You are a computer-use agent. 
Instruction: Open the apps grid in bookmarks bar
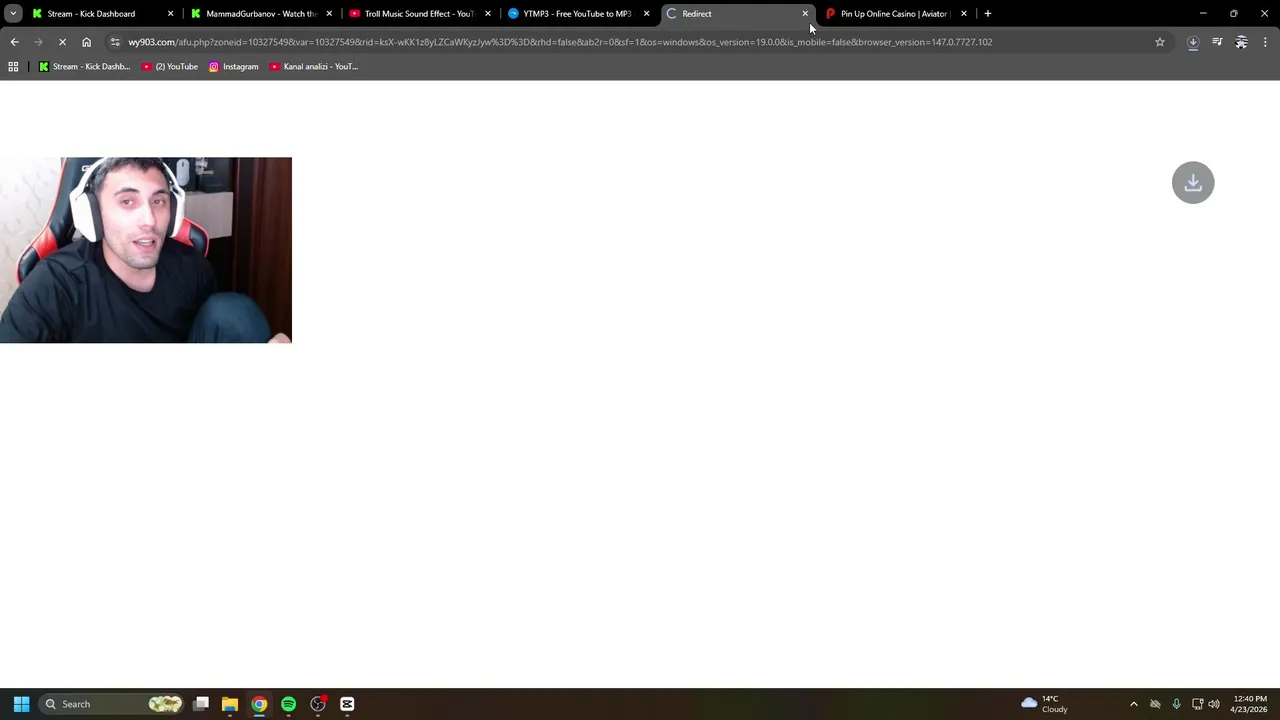13,67
